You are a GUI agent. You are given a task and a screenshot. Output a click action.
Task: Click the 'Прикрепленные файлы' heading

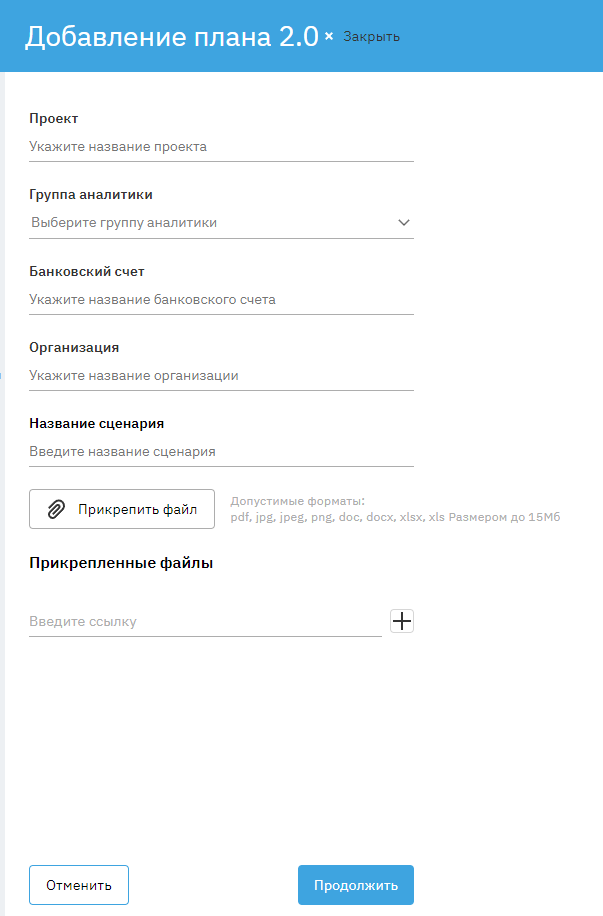(x=121, y=563)
